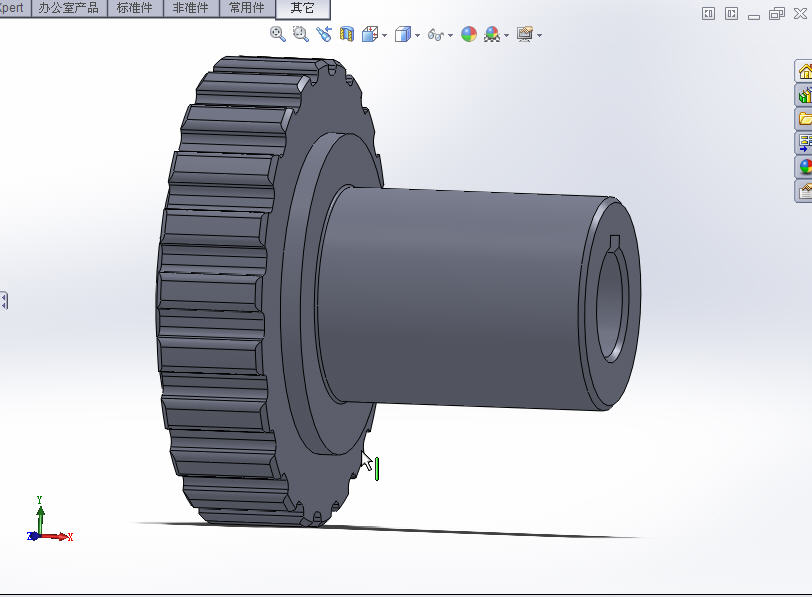
Task: Open the Design Library task pane
Action: coord(804,95)
